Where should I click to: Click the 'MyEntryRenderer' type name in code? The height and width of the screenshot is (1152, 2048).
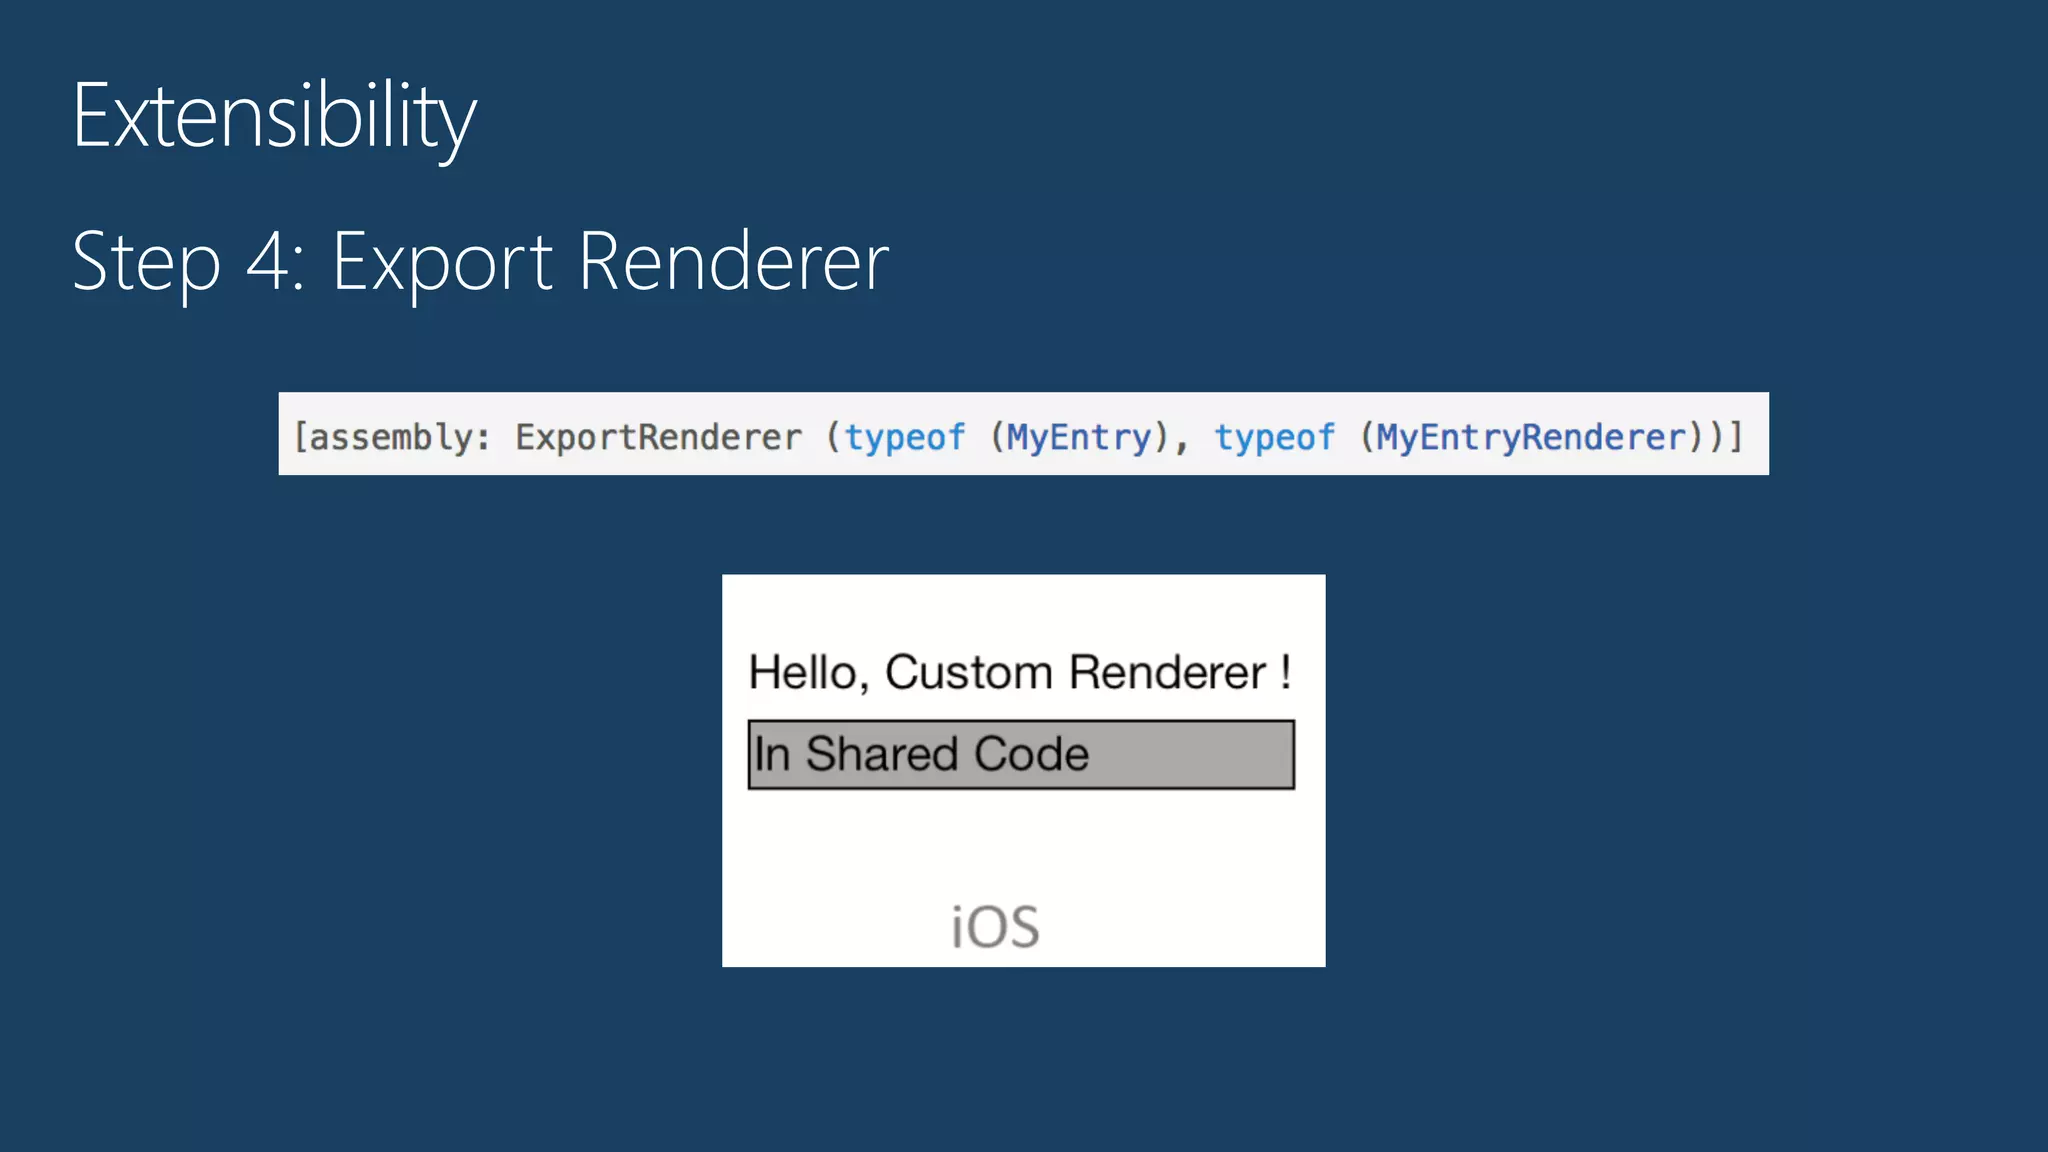click(1531, 438)
